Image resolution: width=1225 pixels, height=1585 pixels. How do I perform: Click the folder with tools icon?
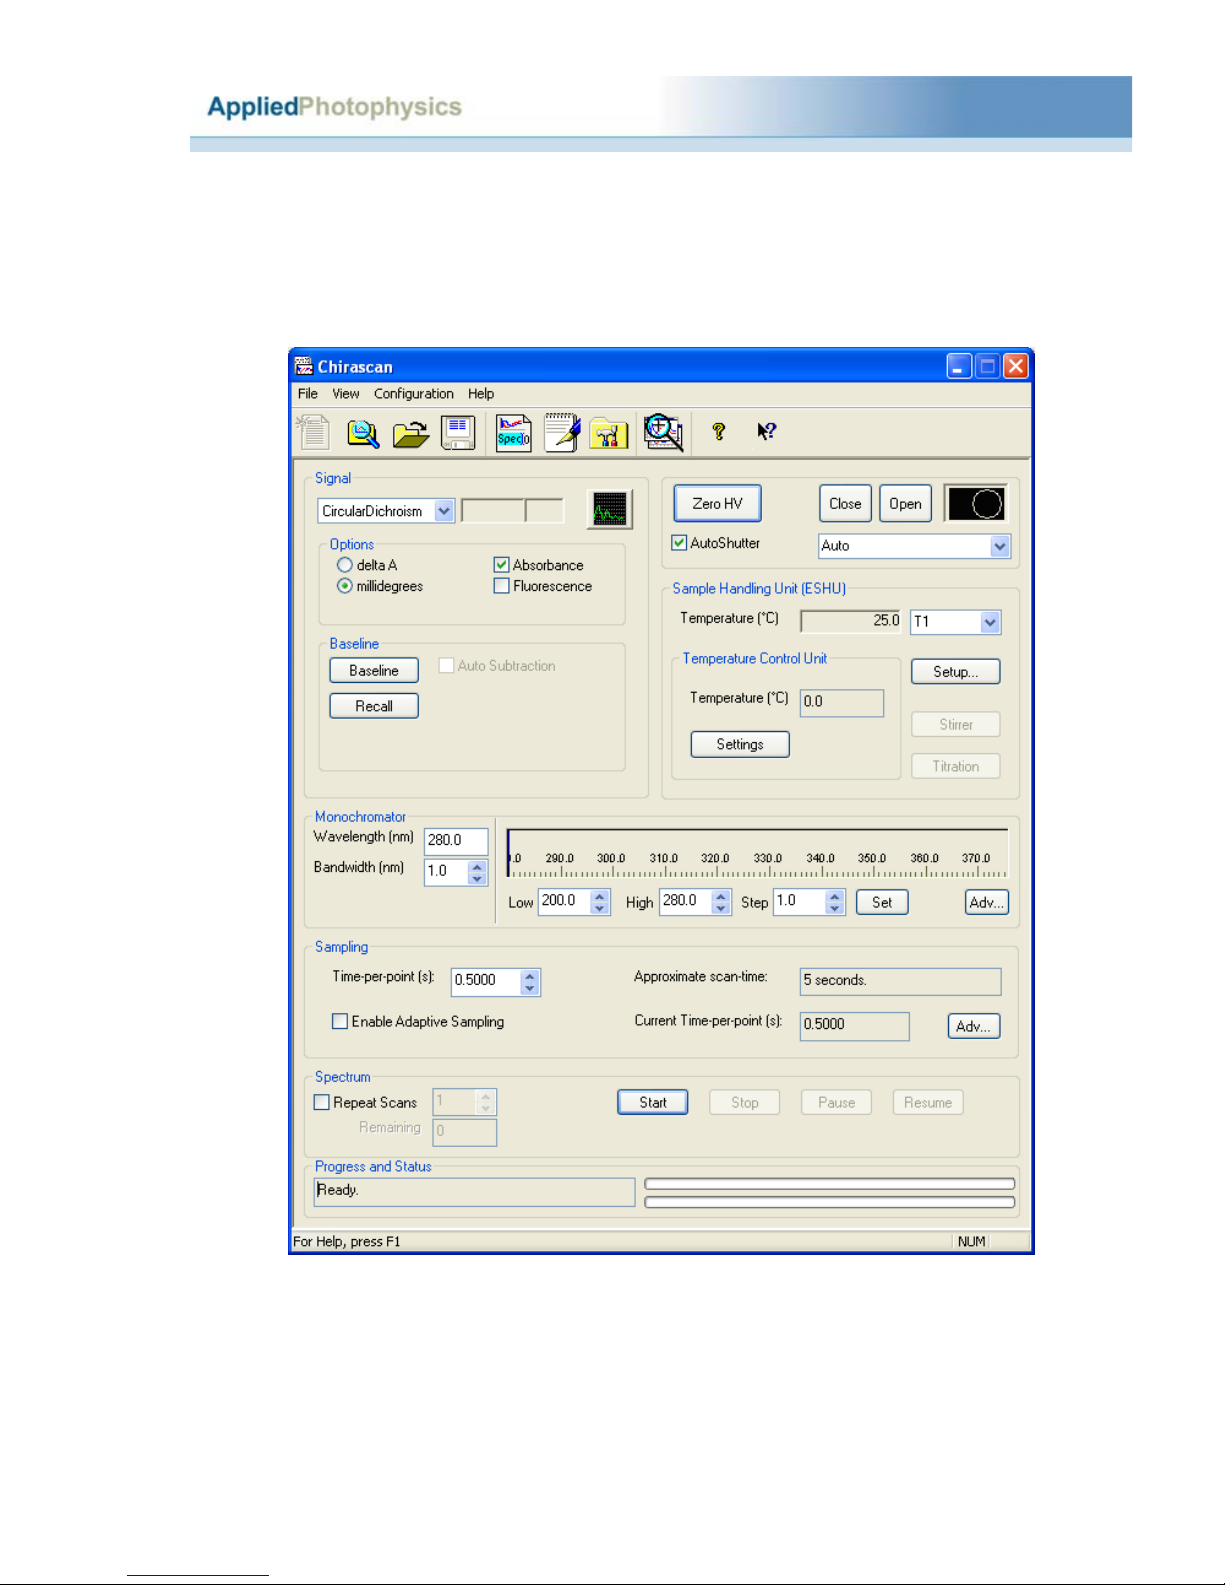608,434
